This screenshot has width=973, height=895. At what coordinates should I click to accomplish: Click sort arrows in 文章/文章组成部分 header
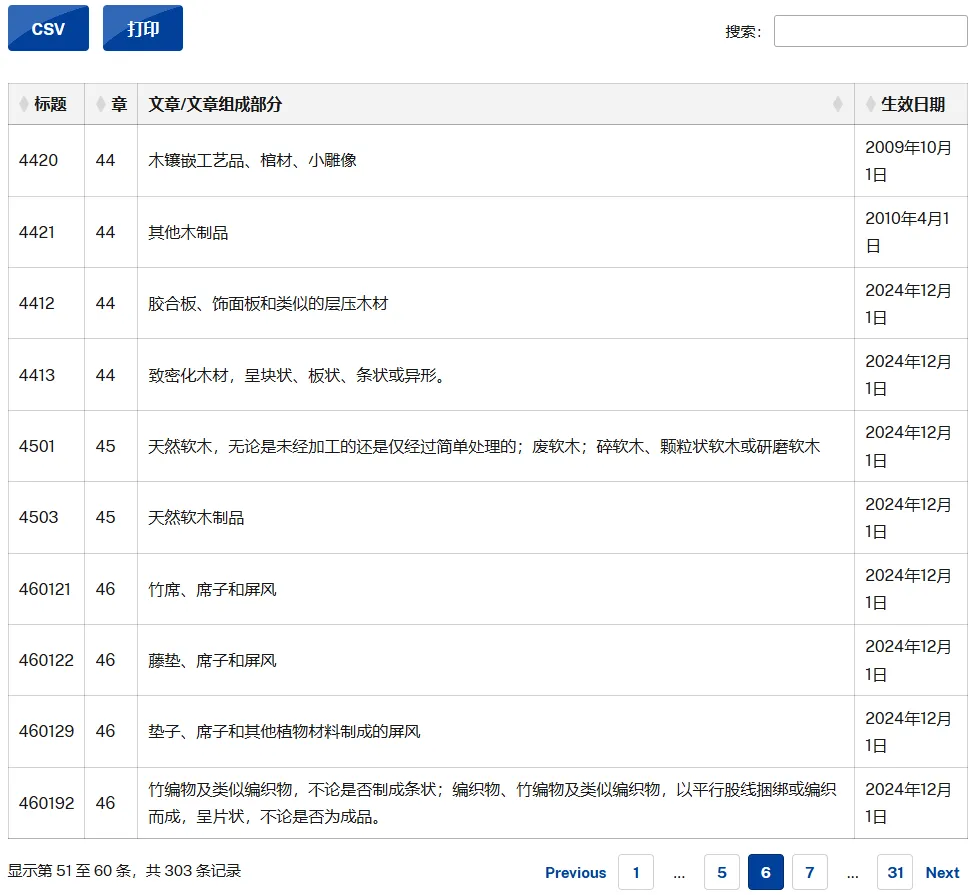(x=838, y=104)
